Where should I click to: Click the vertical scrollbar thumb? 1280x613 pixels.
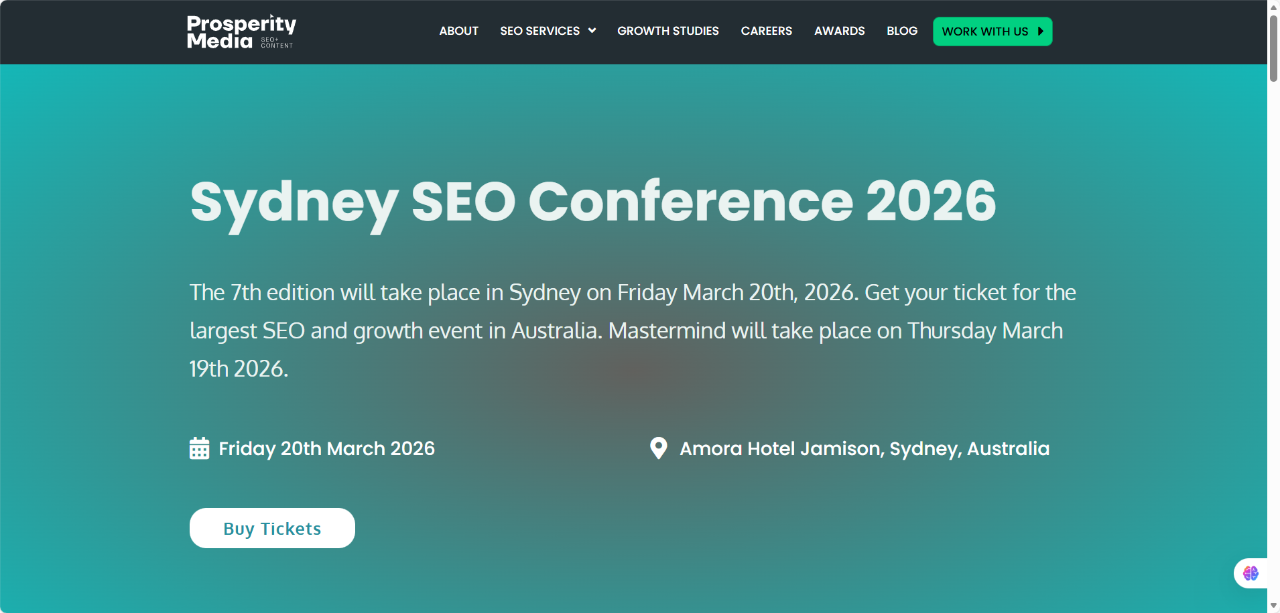1273,47
